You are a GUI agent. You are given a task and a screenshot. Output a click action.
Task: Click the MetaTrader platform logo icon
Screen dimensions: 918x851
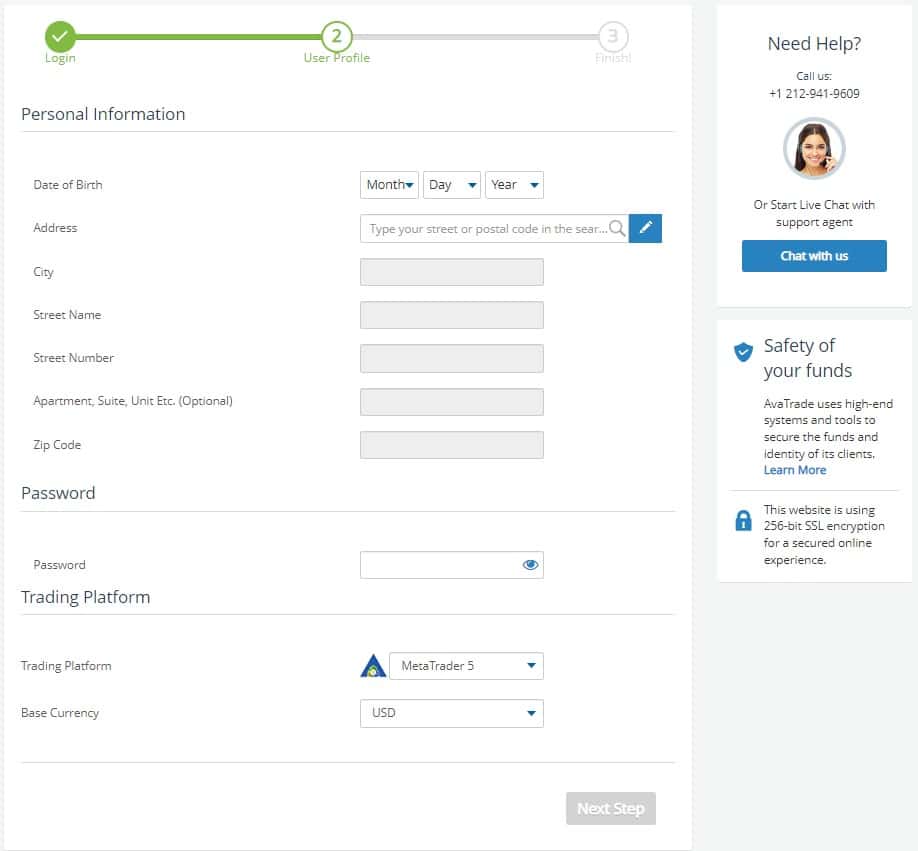[373, 666]
